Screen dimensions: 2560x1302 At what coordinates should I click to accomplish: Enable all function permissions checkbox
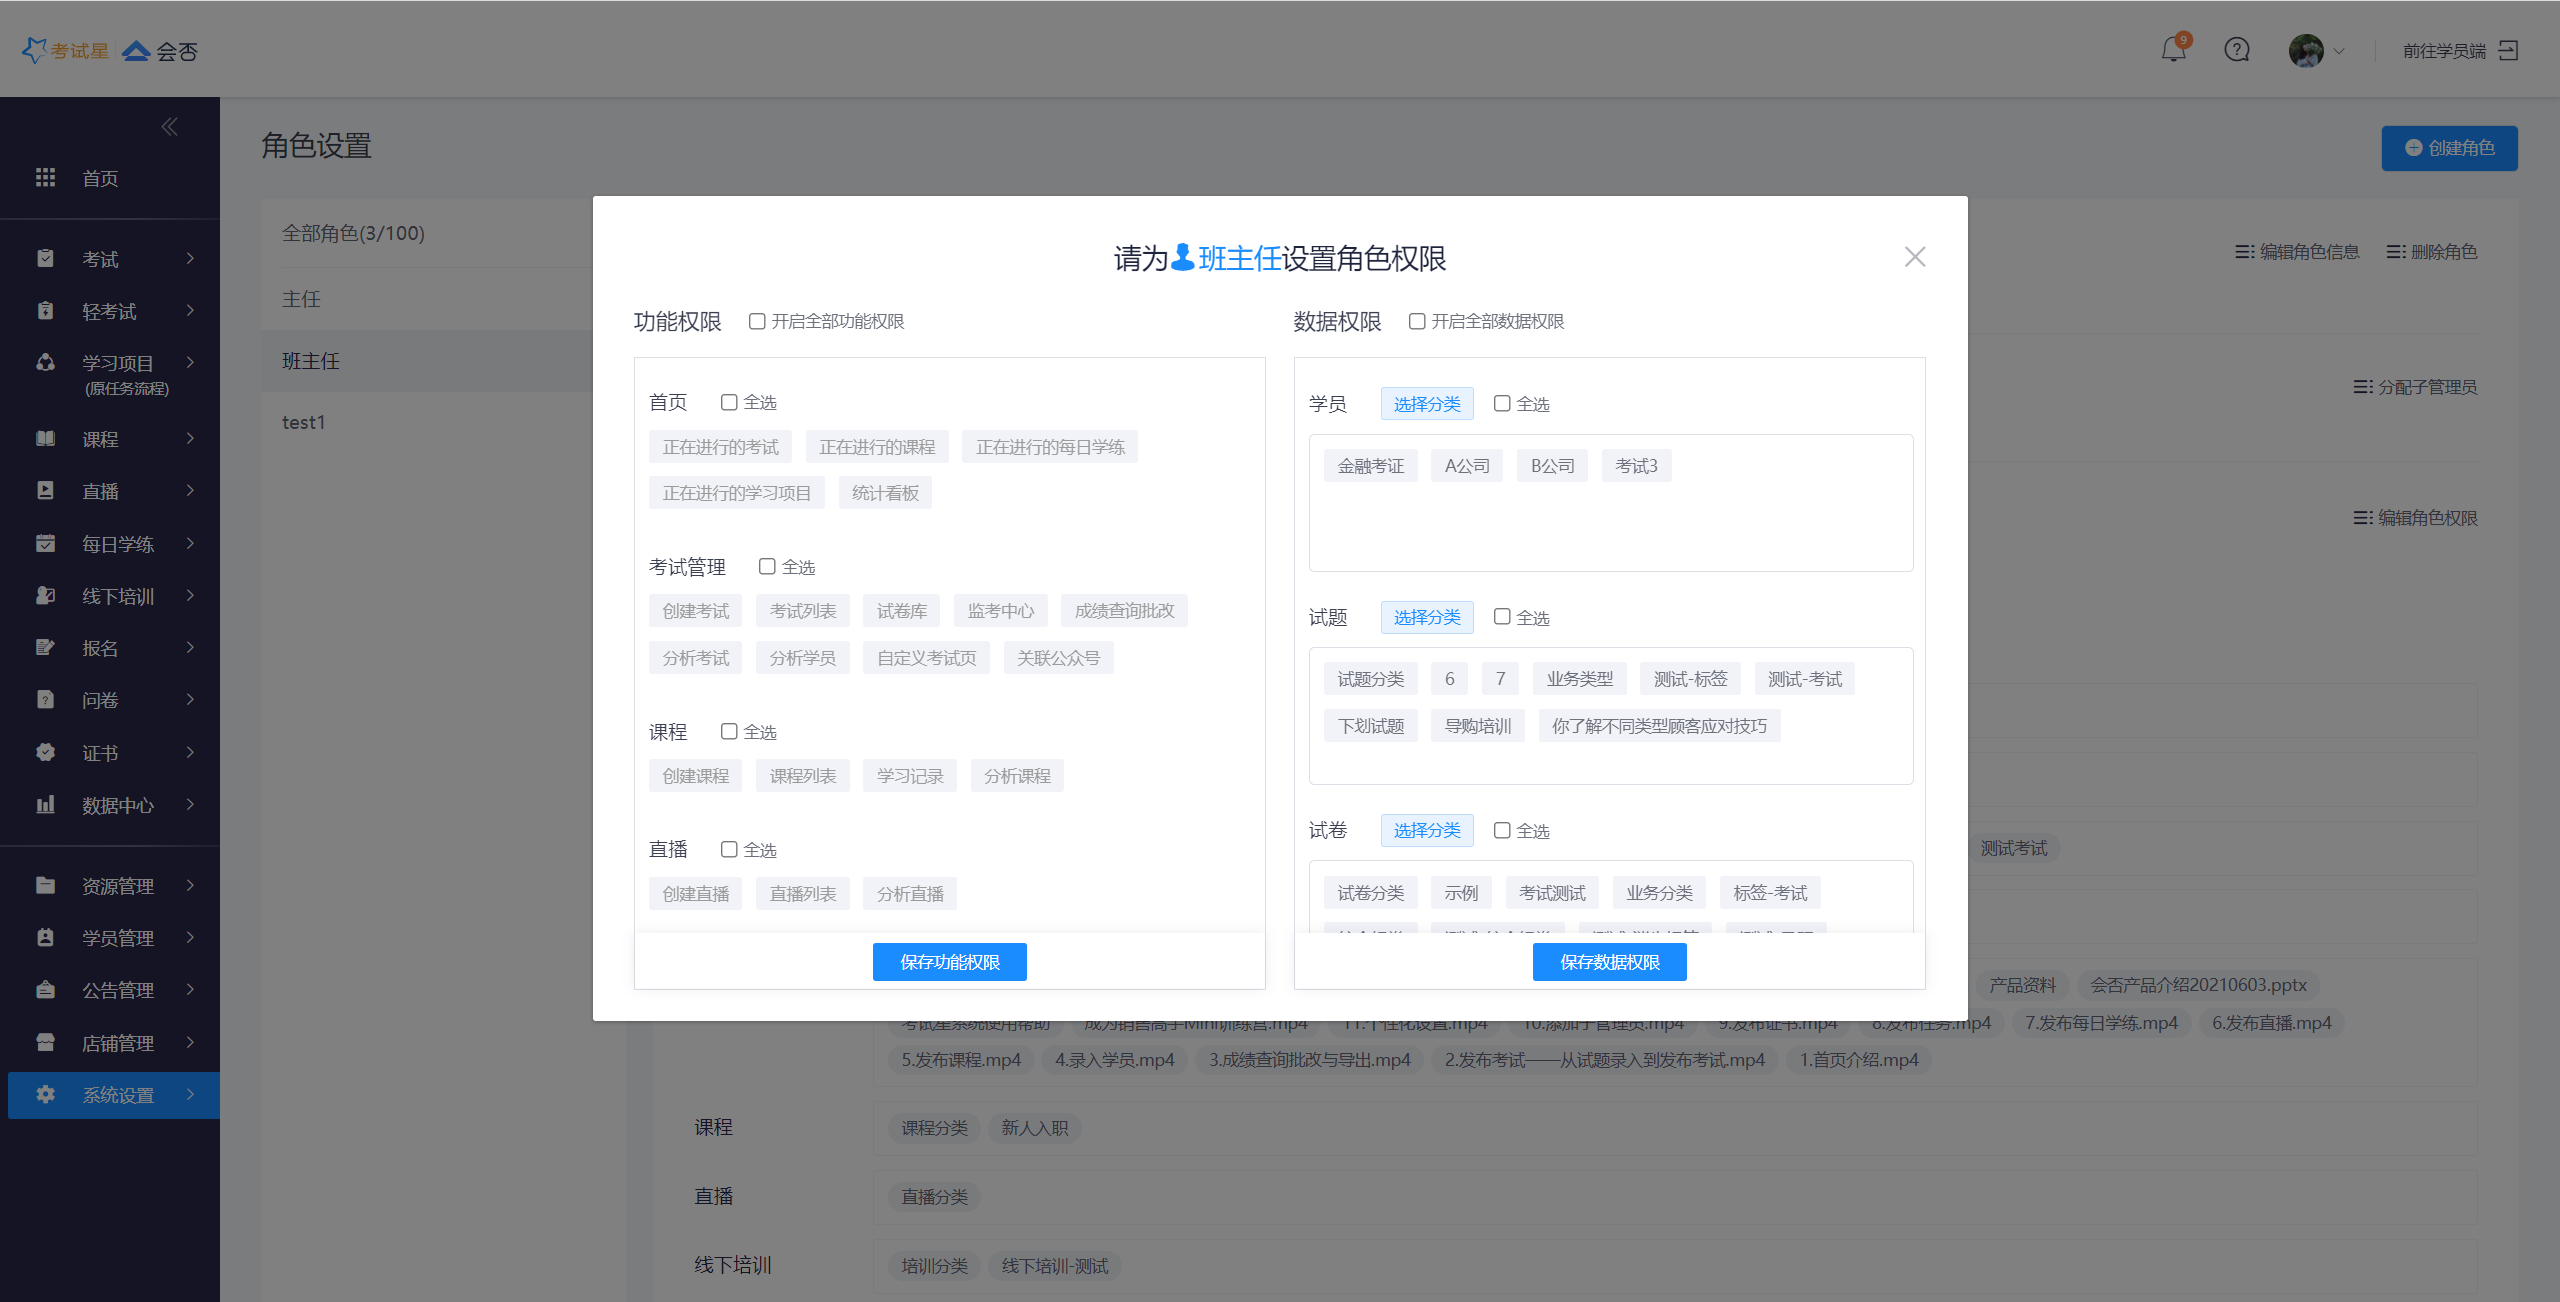pos(757,321)
